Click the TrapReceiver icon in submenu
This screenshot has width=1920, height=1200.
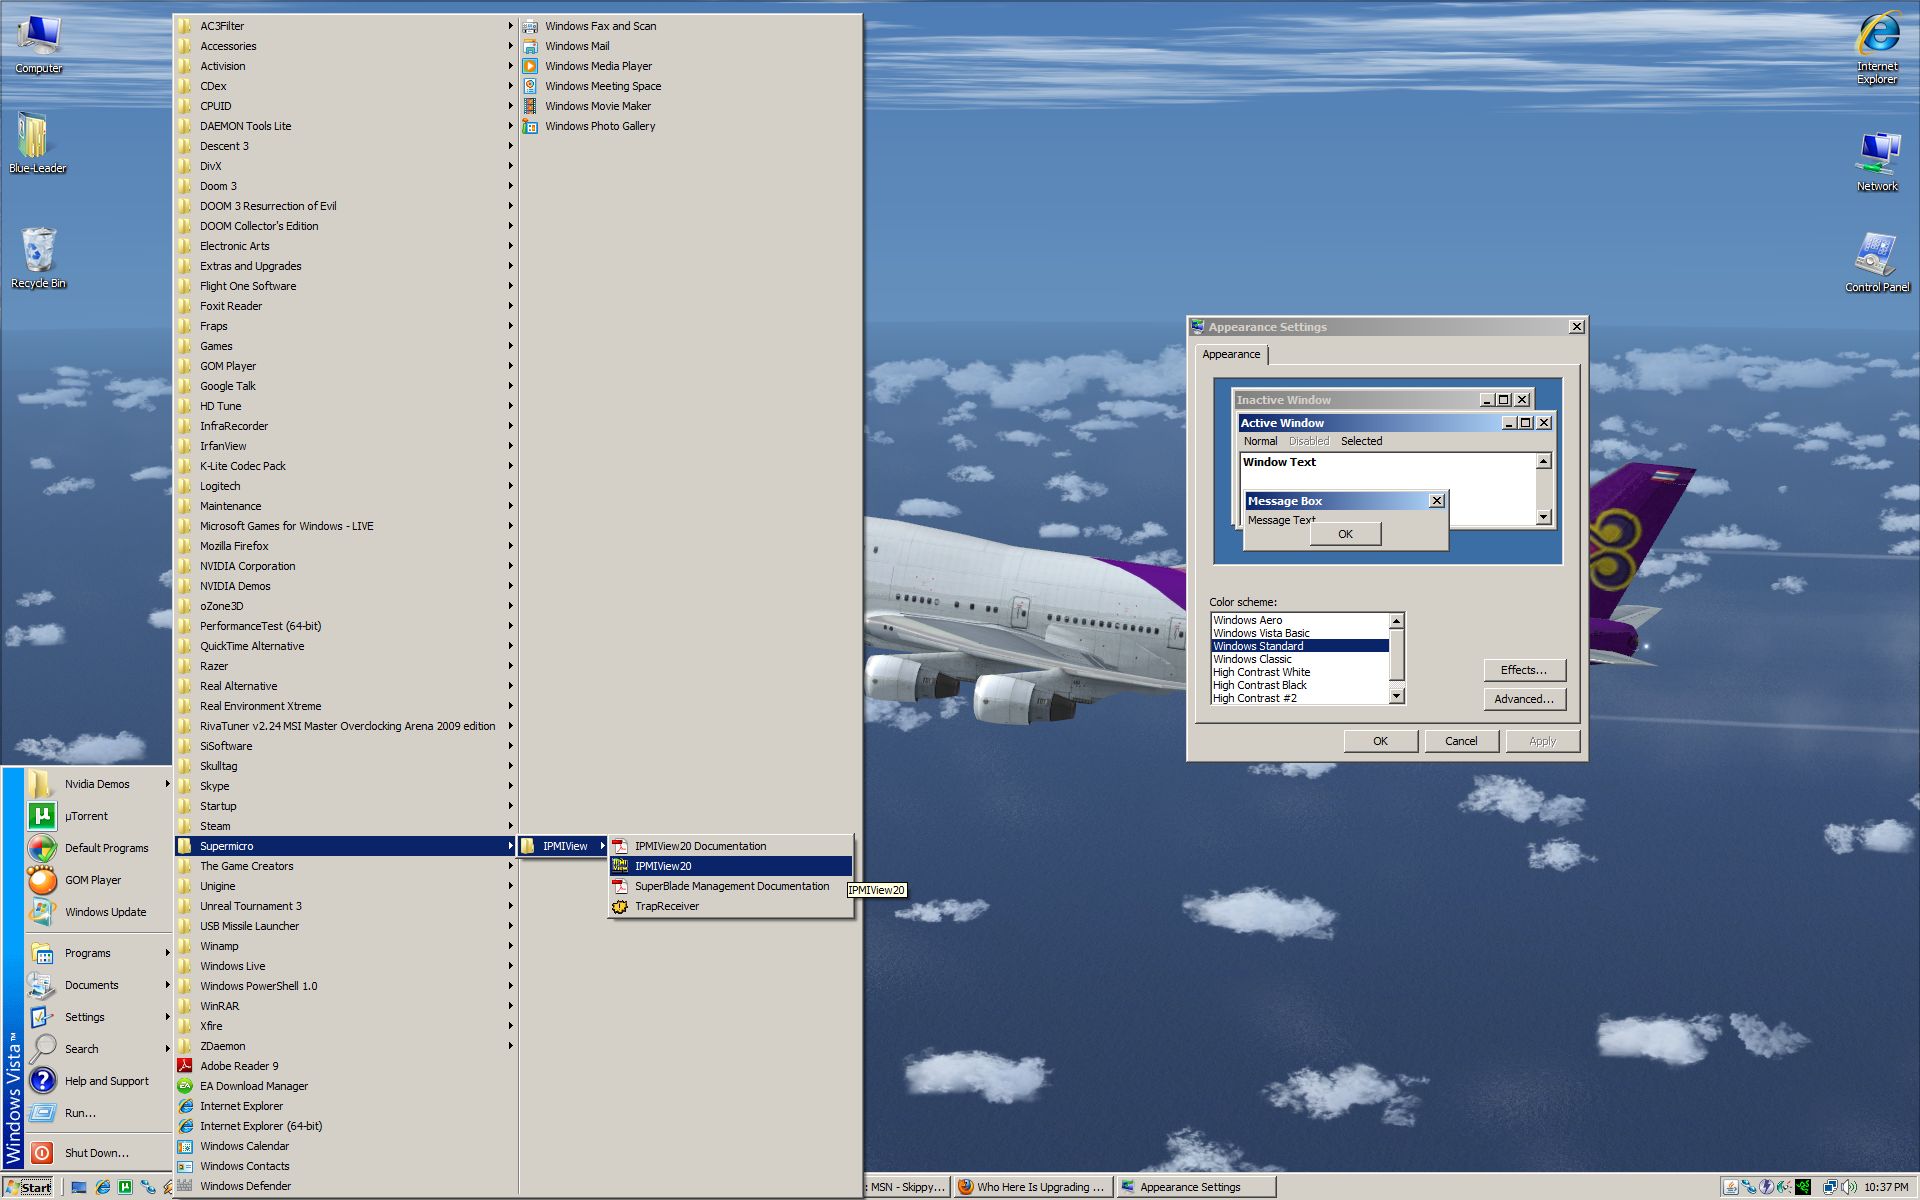pos(620,906)
